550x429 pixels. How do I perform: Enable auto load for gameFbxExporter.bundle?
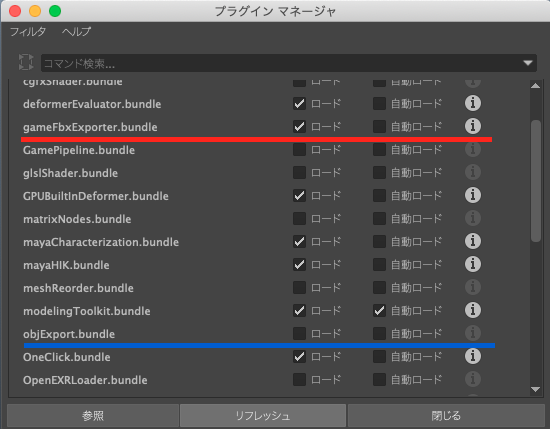[379, 127]
